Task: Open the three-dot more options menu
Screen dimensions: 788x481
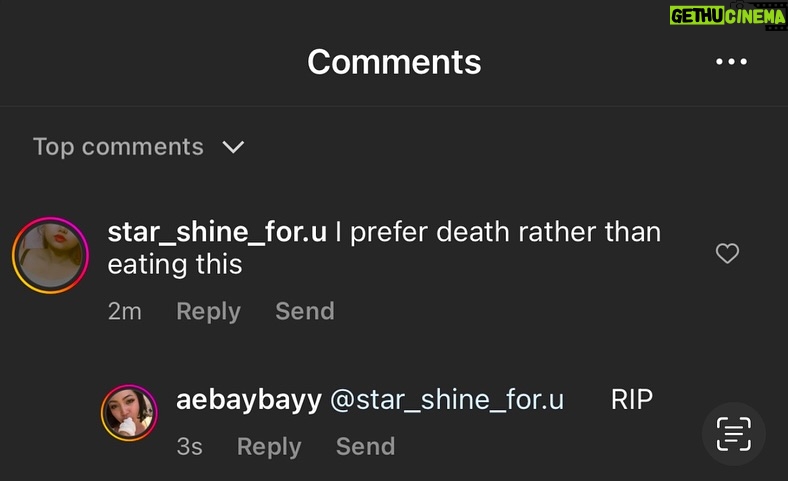Action: point(731,62)
